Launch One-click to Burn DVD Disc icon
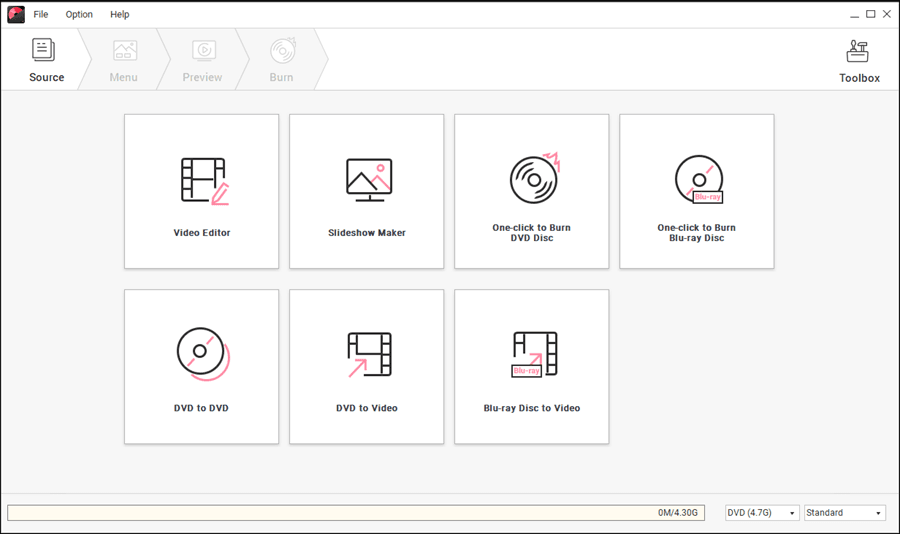This screenshot has width=900, height=534. click(x=534, y=178)
